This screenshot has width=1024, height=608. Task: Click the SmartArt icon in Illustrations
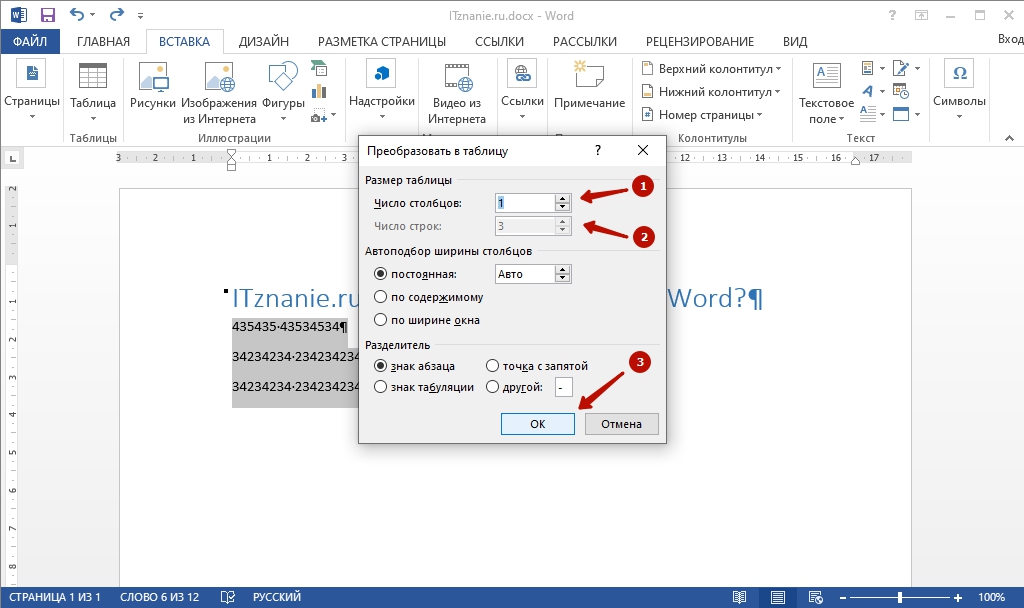[319, 68]
